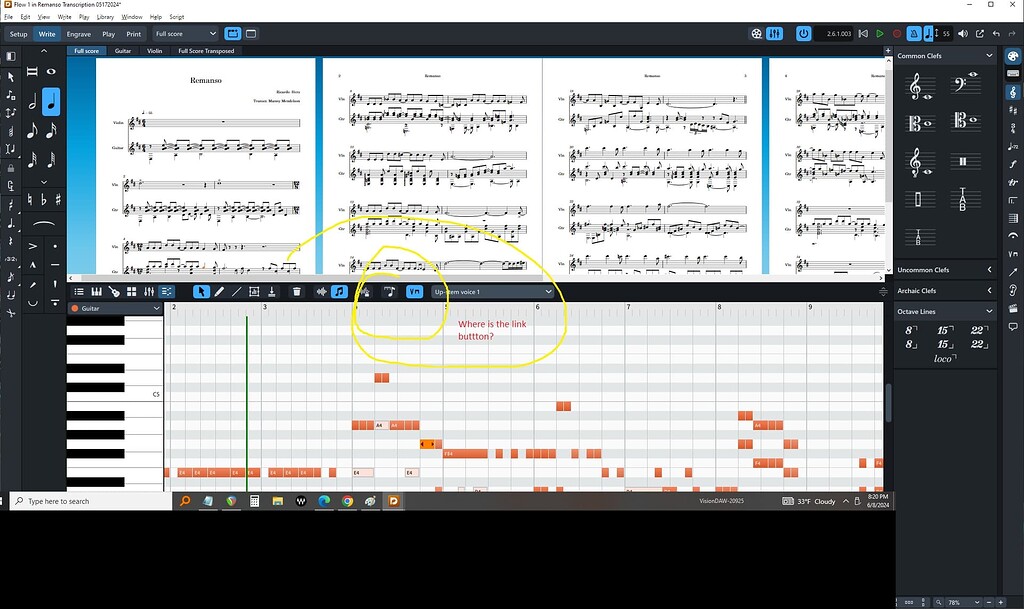This screenshot has height=609, width=1024.
Task: Switch to Engrave mode
Action: 79,33
